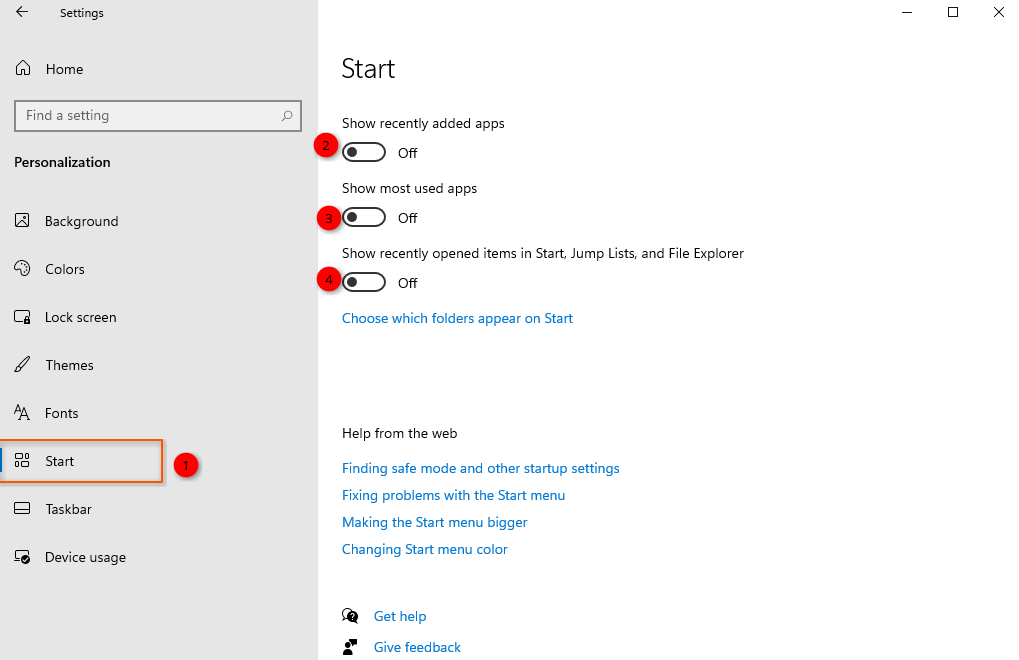
Task: Switch to the Taskbar settings page
Action: pos(68,509)
